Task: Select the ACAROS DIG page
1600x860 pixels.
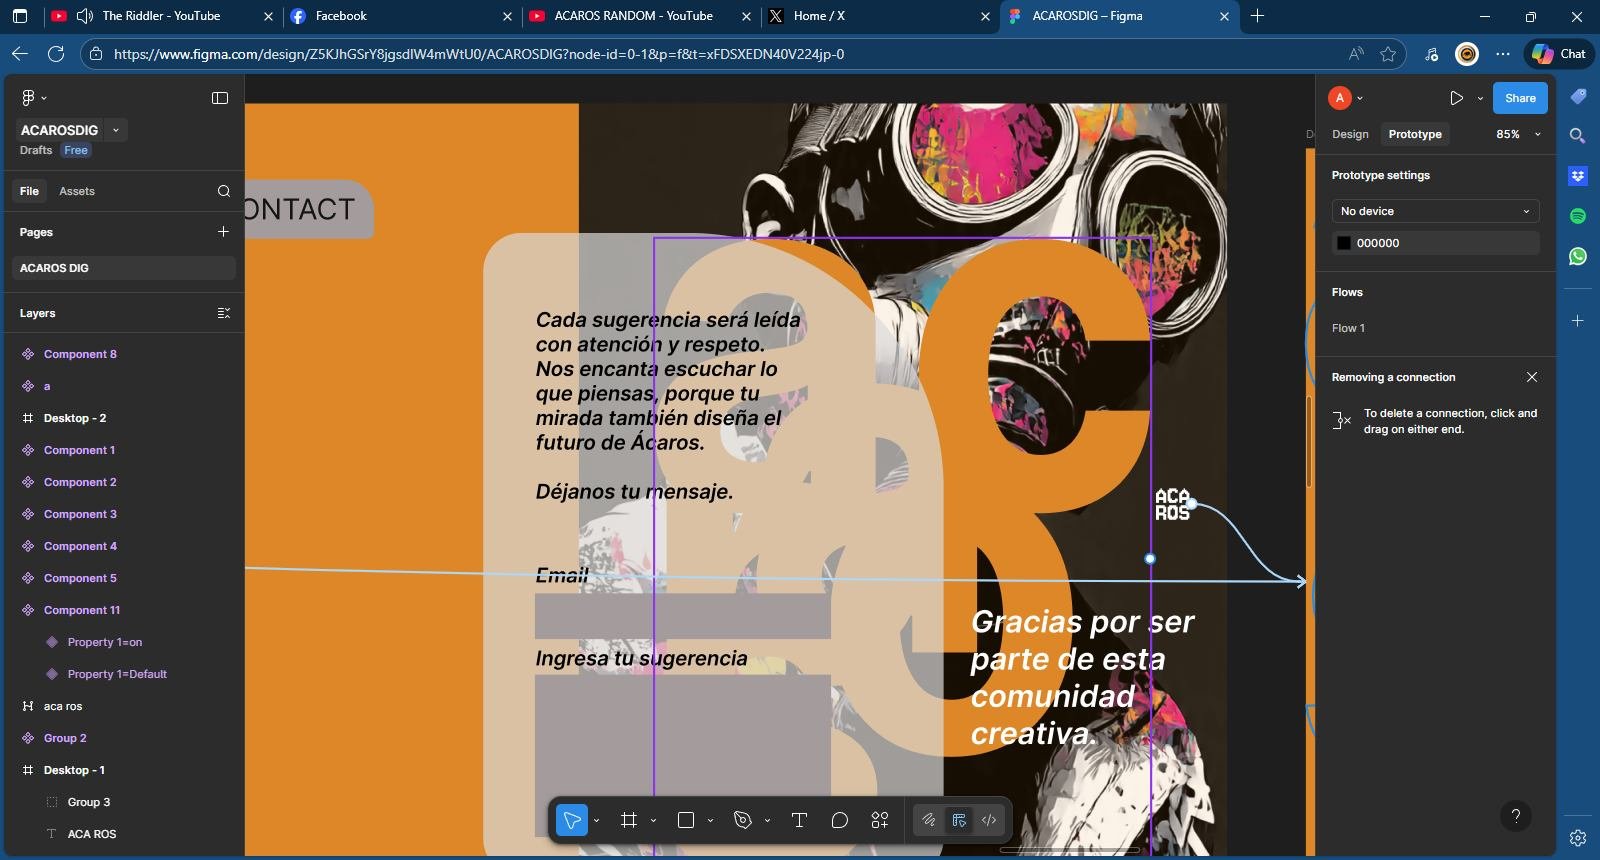Action: [x=124, y=268]
